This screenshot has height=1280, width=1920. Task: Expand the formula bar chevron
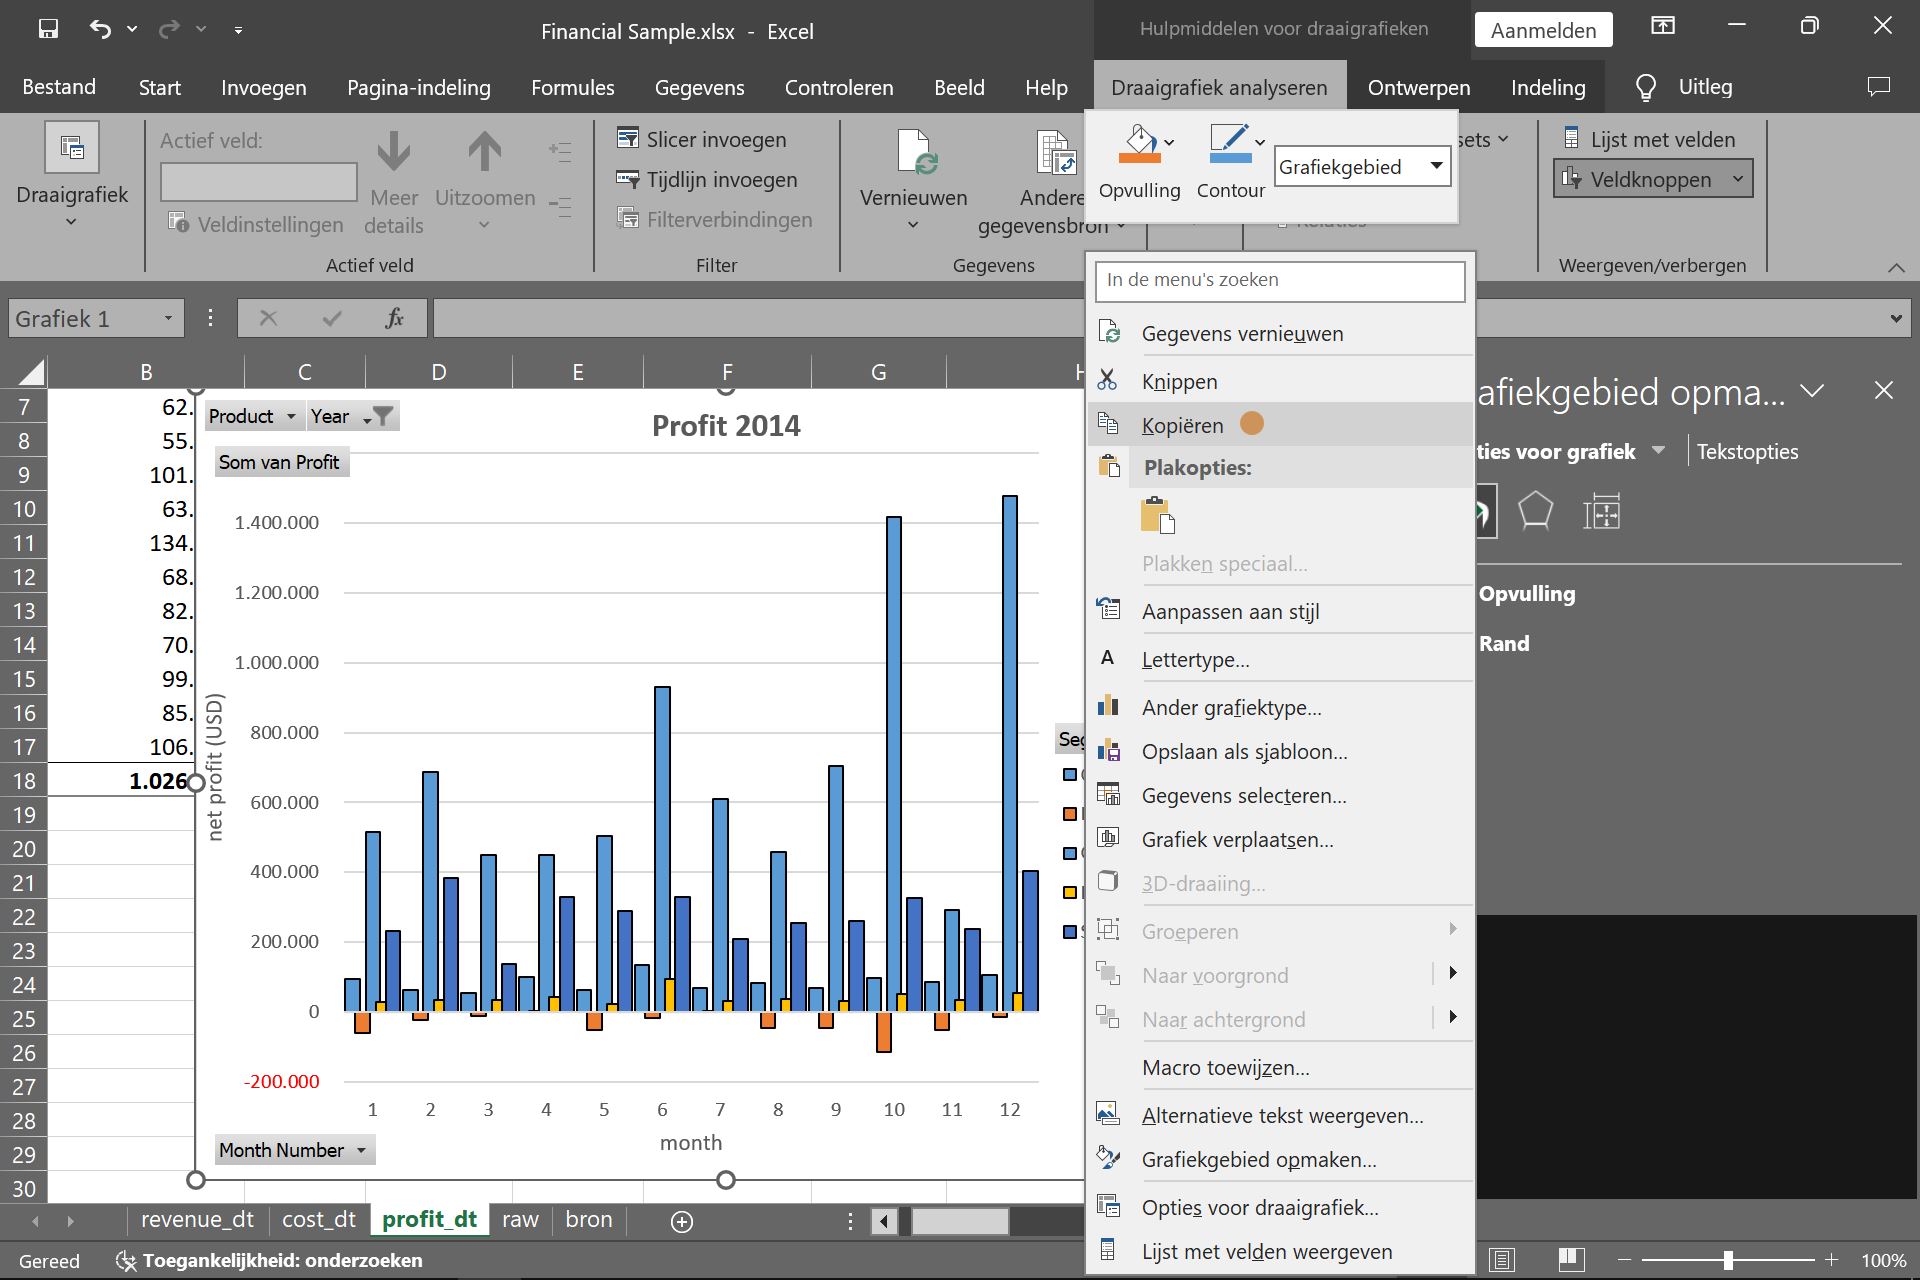click(x=1896, y=319)
